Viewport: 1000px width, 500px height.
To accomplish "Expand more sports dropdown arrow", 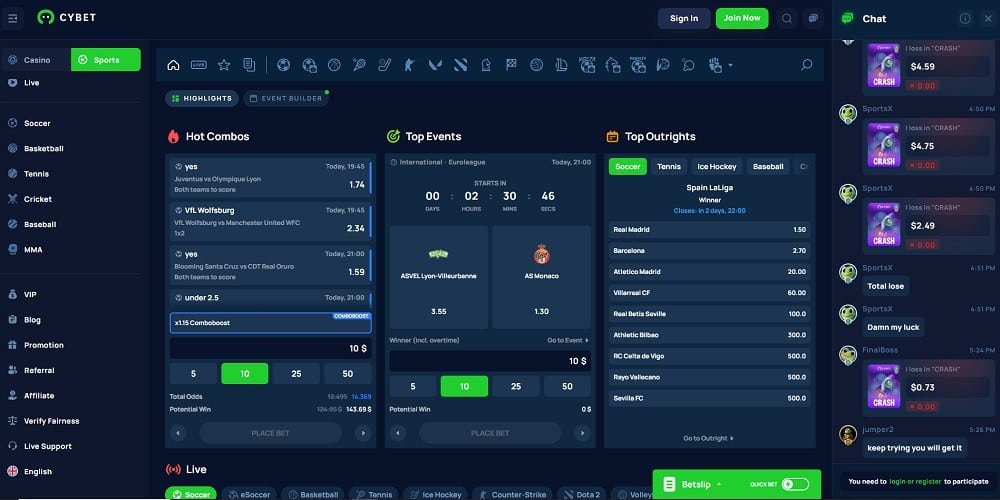I will (730, 66).
